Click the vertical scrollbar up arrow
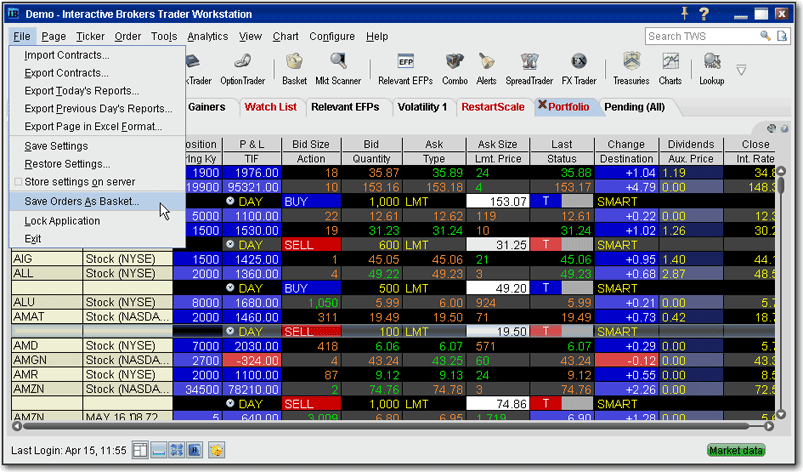Viewport: 803px width, 472px height. coord(781,171)
